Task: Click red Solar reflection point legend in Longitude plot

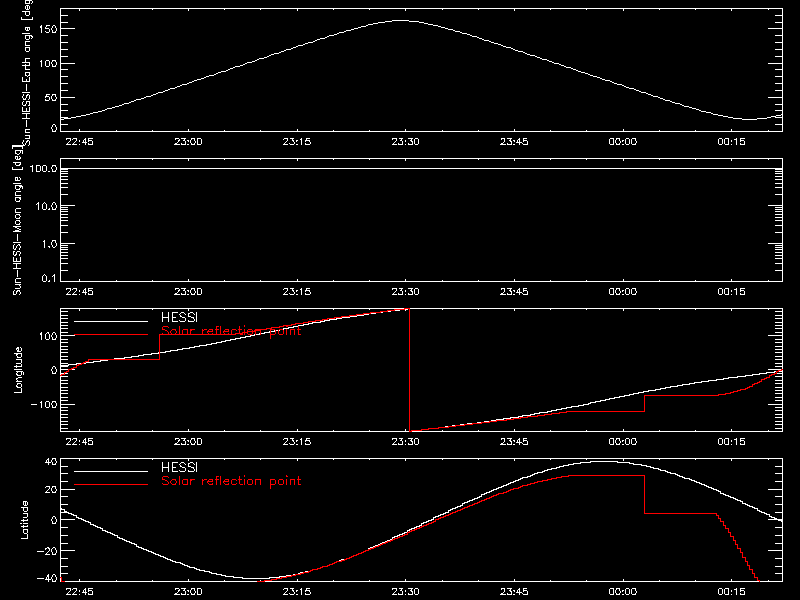Action: (x=231, y=331)
